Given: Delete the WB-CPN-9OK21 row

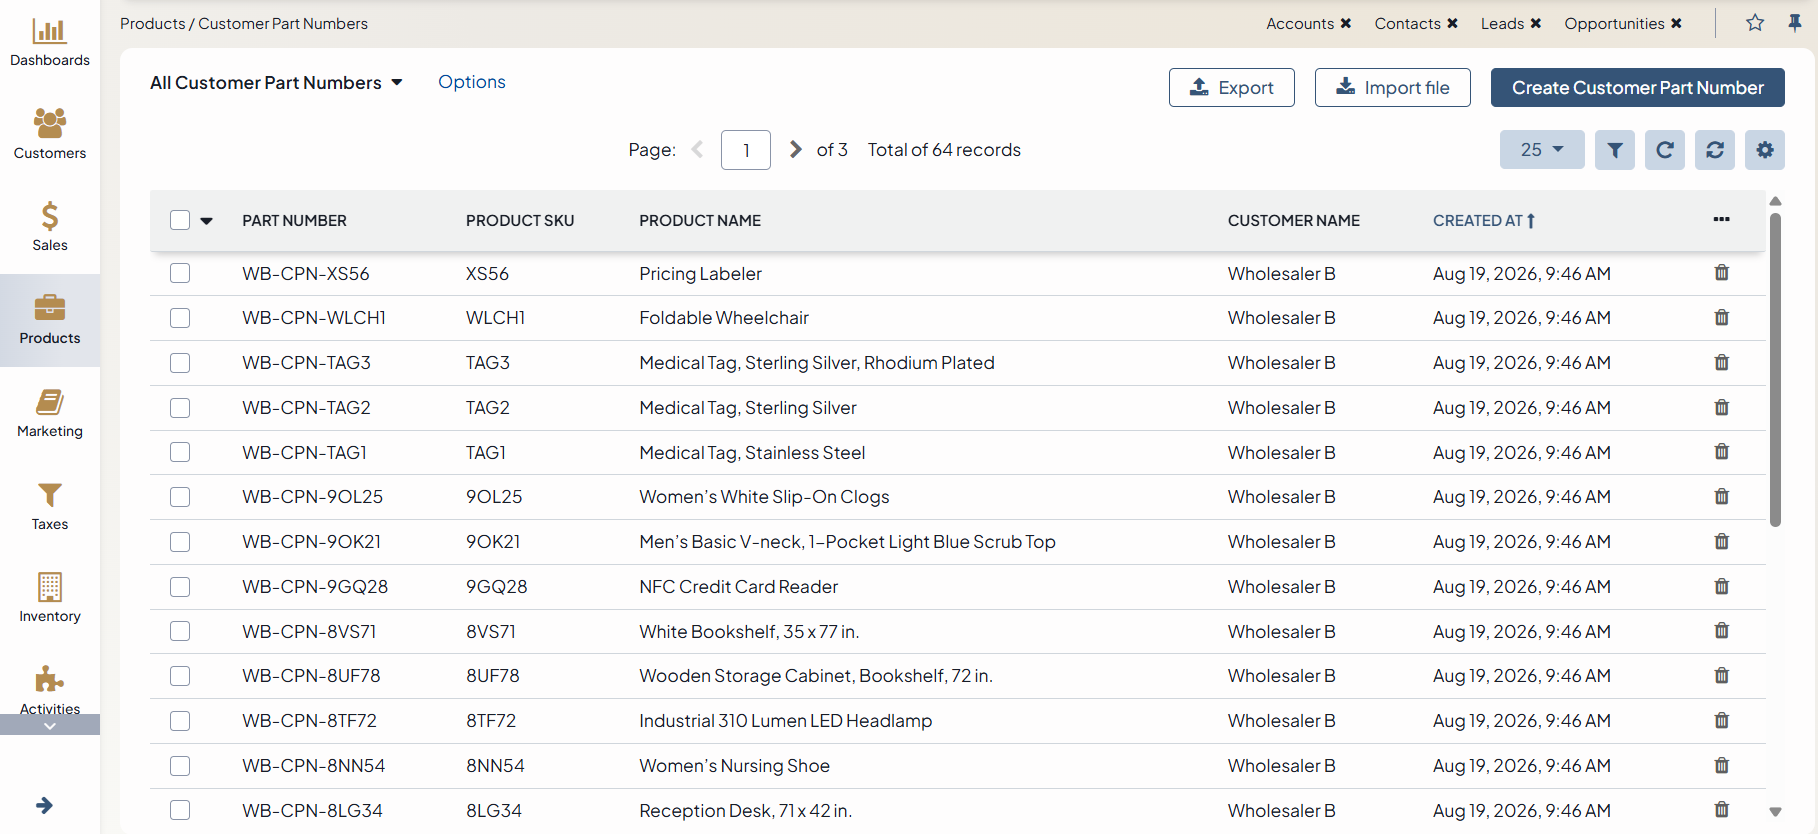Looking at the screenshot, I should click(1722, 542).
